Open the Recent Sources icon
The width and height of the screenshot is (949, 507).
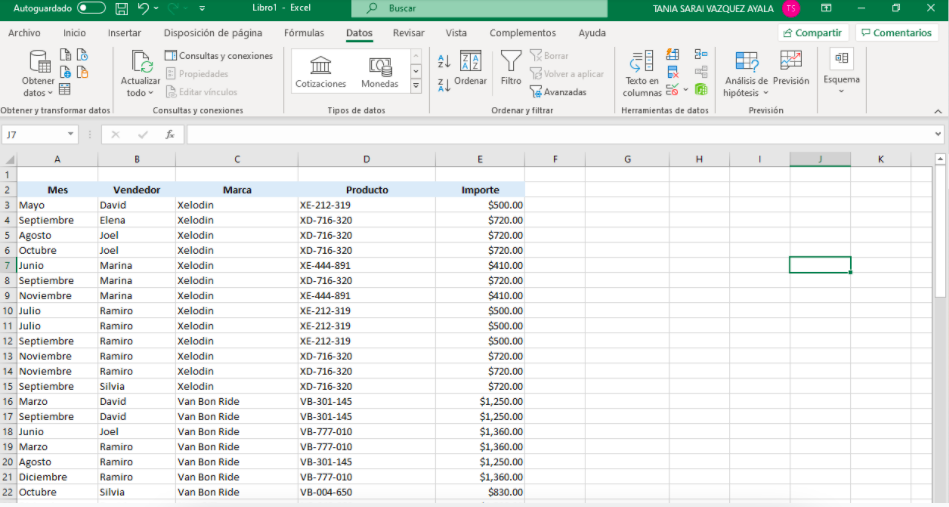pyautogui.click(x=82, y=56)
